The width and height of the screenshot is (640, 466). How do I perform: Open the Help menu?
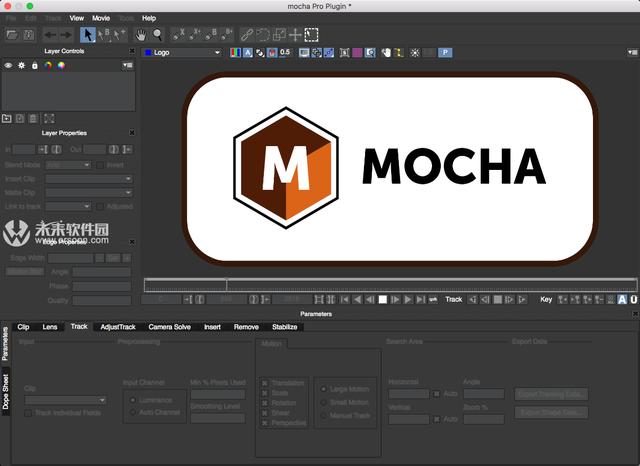click(x=149, y=18)
